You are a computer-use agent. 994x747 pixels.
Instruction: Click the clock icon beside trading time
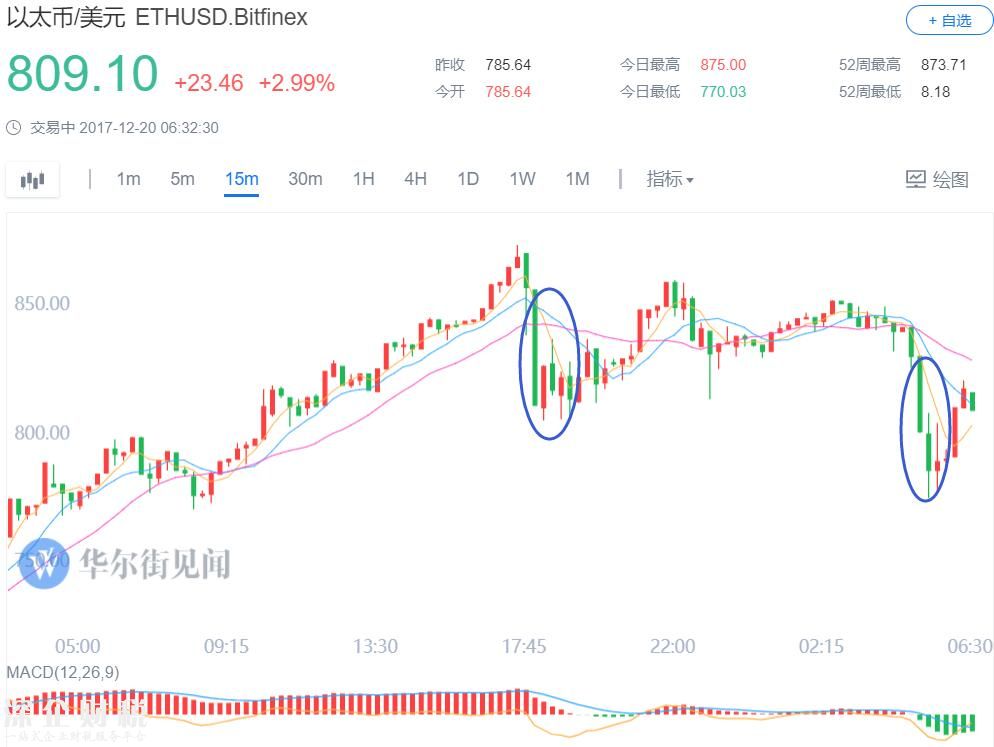point(14,127)
